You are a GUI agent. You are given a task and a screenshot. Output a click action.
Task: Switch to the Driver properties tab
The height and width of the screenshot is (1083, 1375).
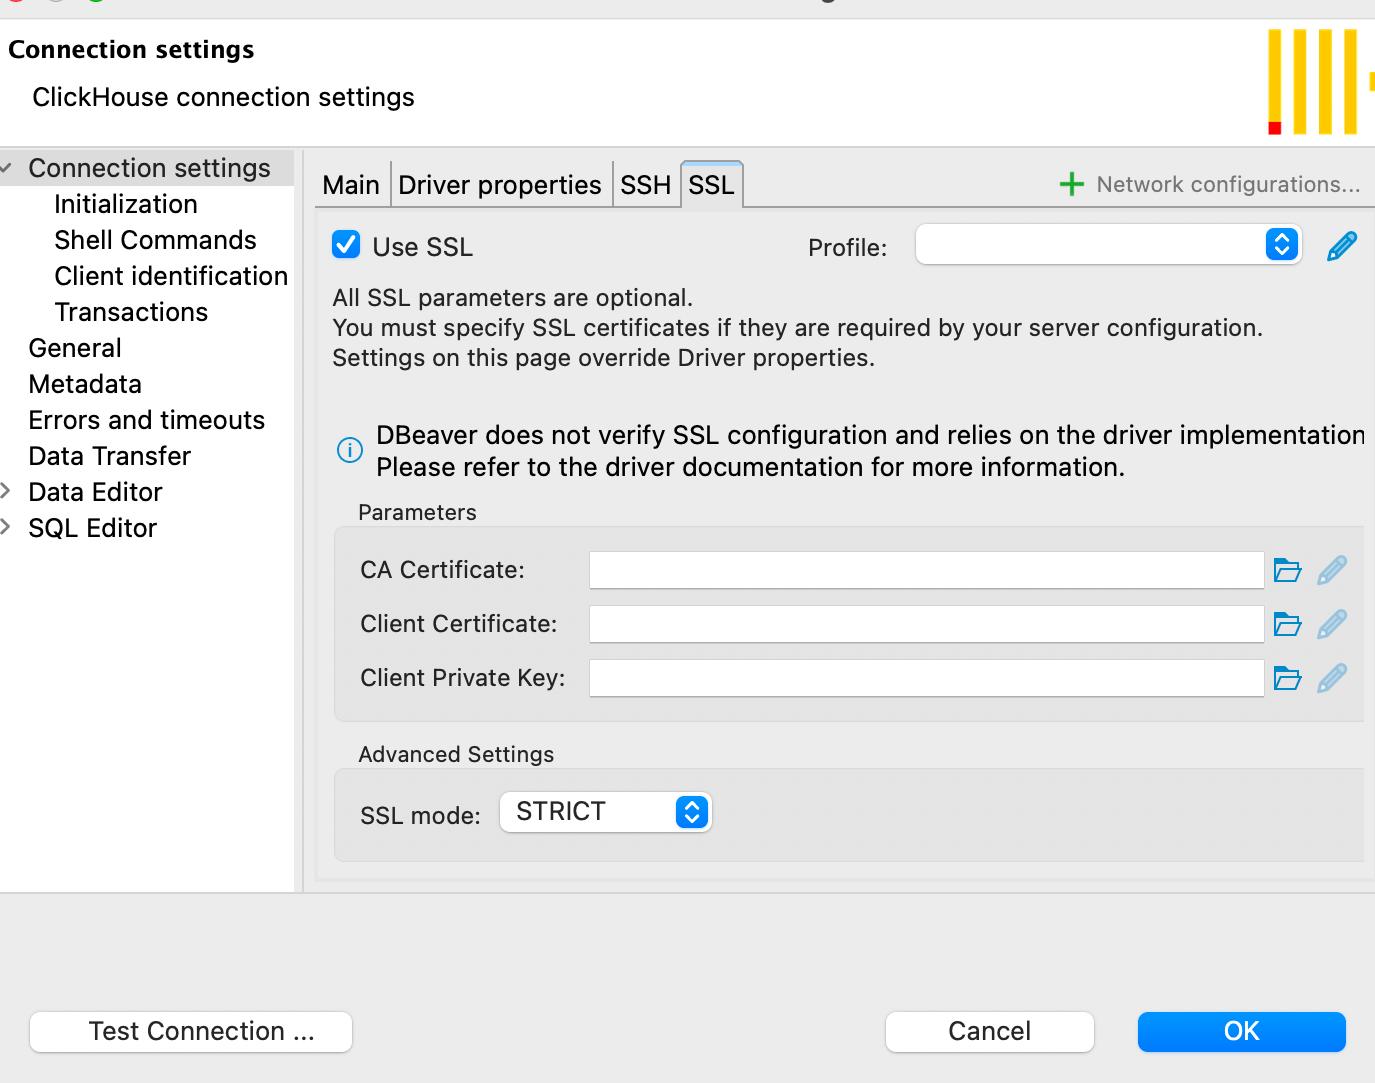(499, 185)
